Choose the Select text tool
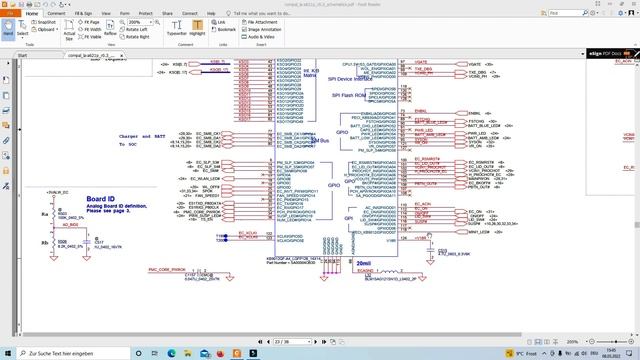Screen dimensions: 640x360 22,29
